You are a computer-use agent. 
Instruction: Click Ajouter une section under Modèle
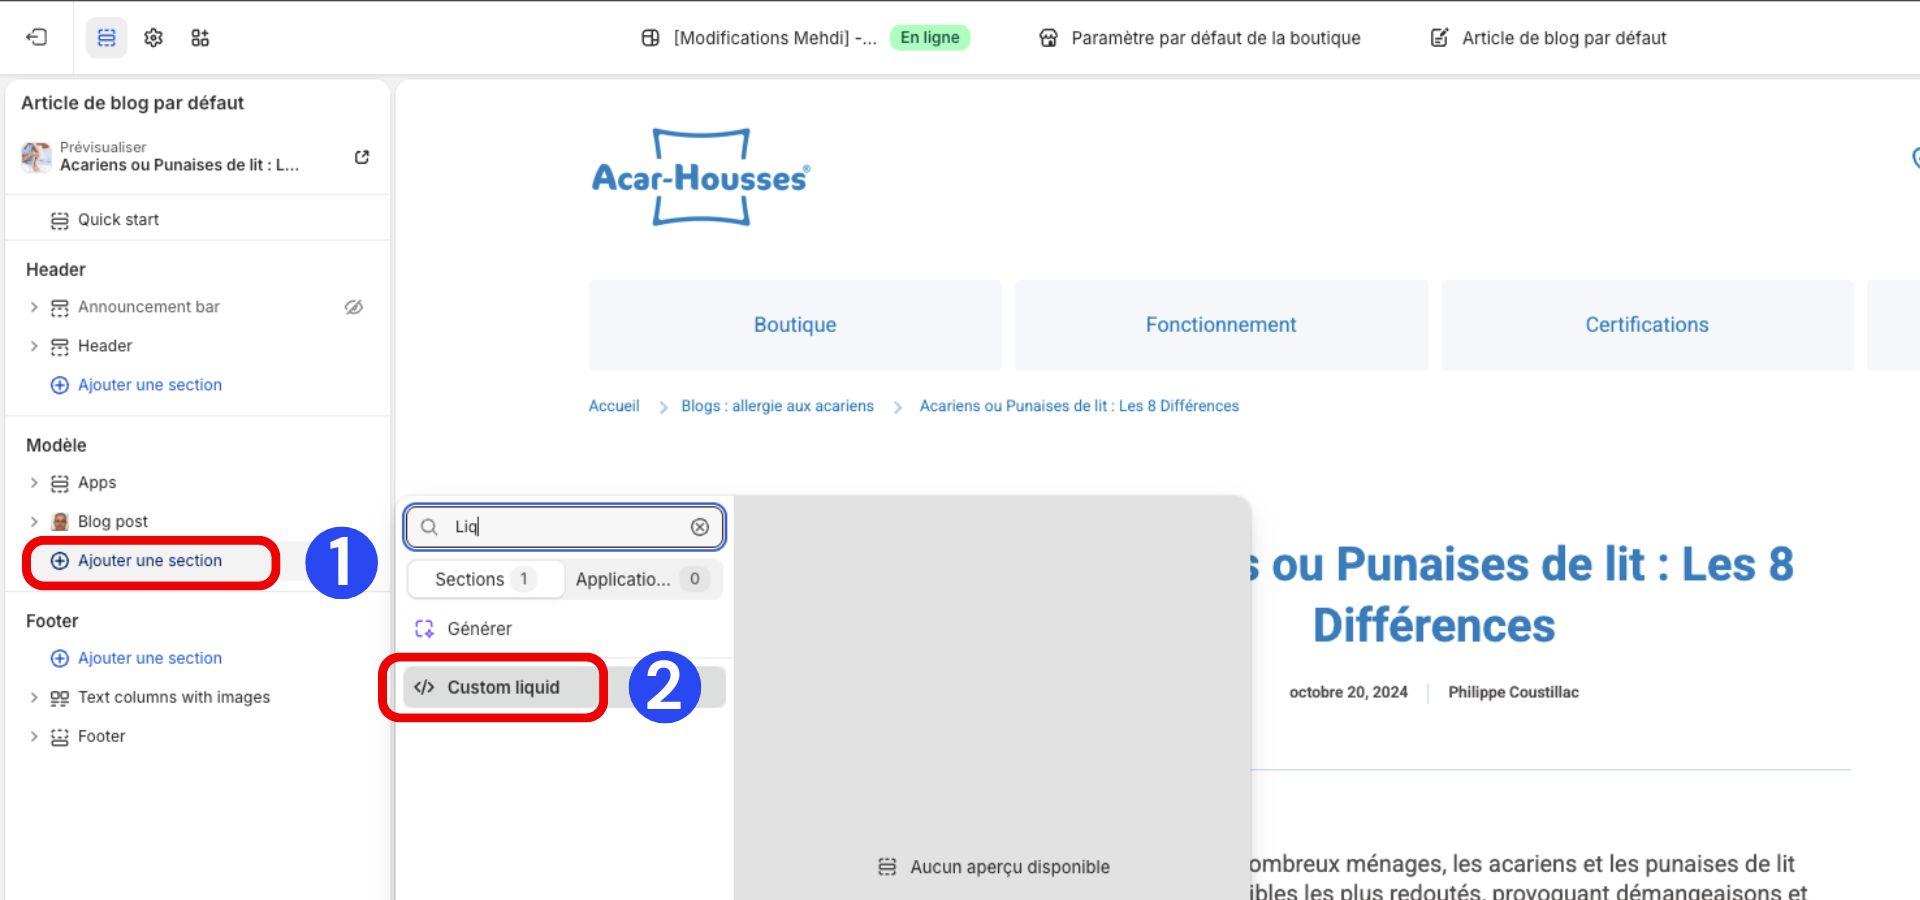click(150, 560)
